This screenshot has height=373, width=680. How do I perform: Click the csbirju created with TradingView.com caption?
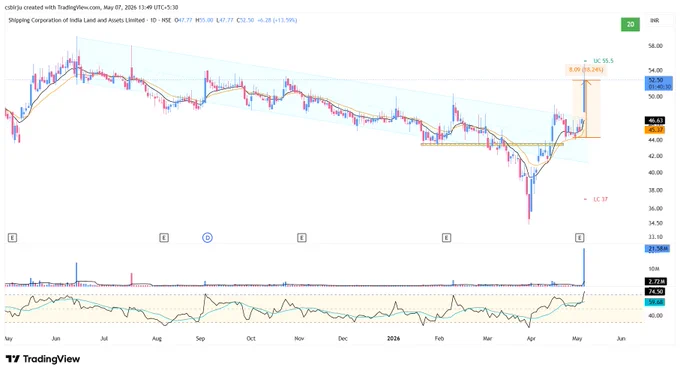tap(91, 7)
